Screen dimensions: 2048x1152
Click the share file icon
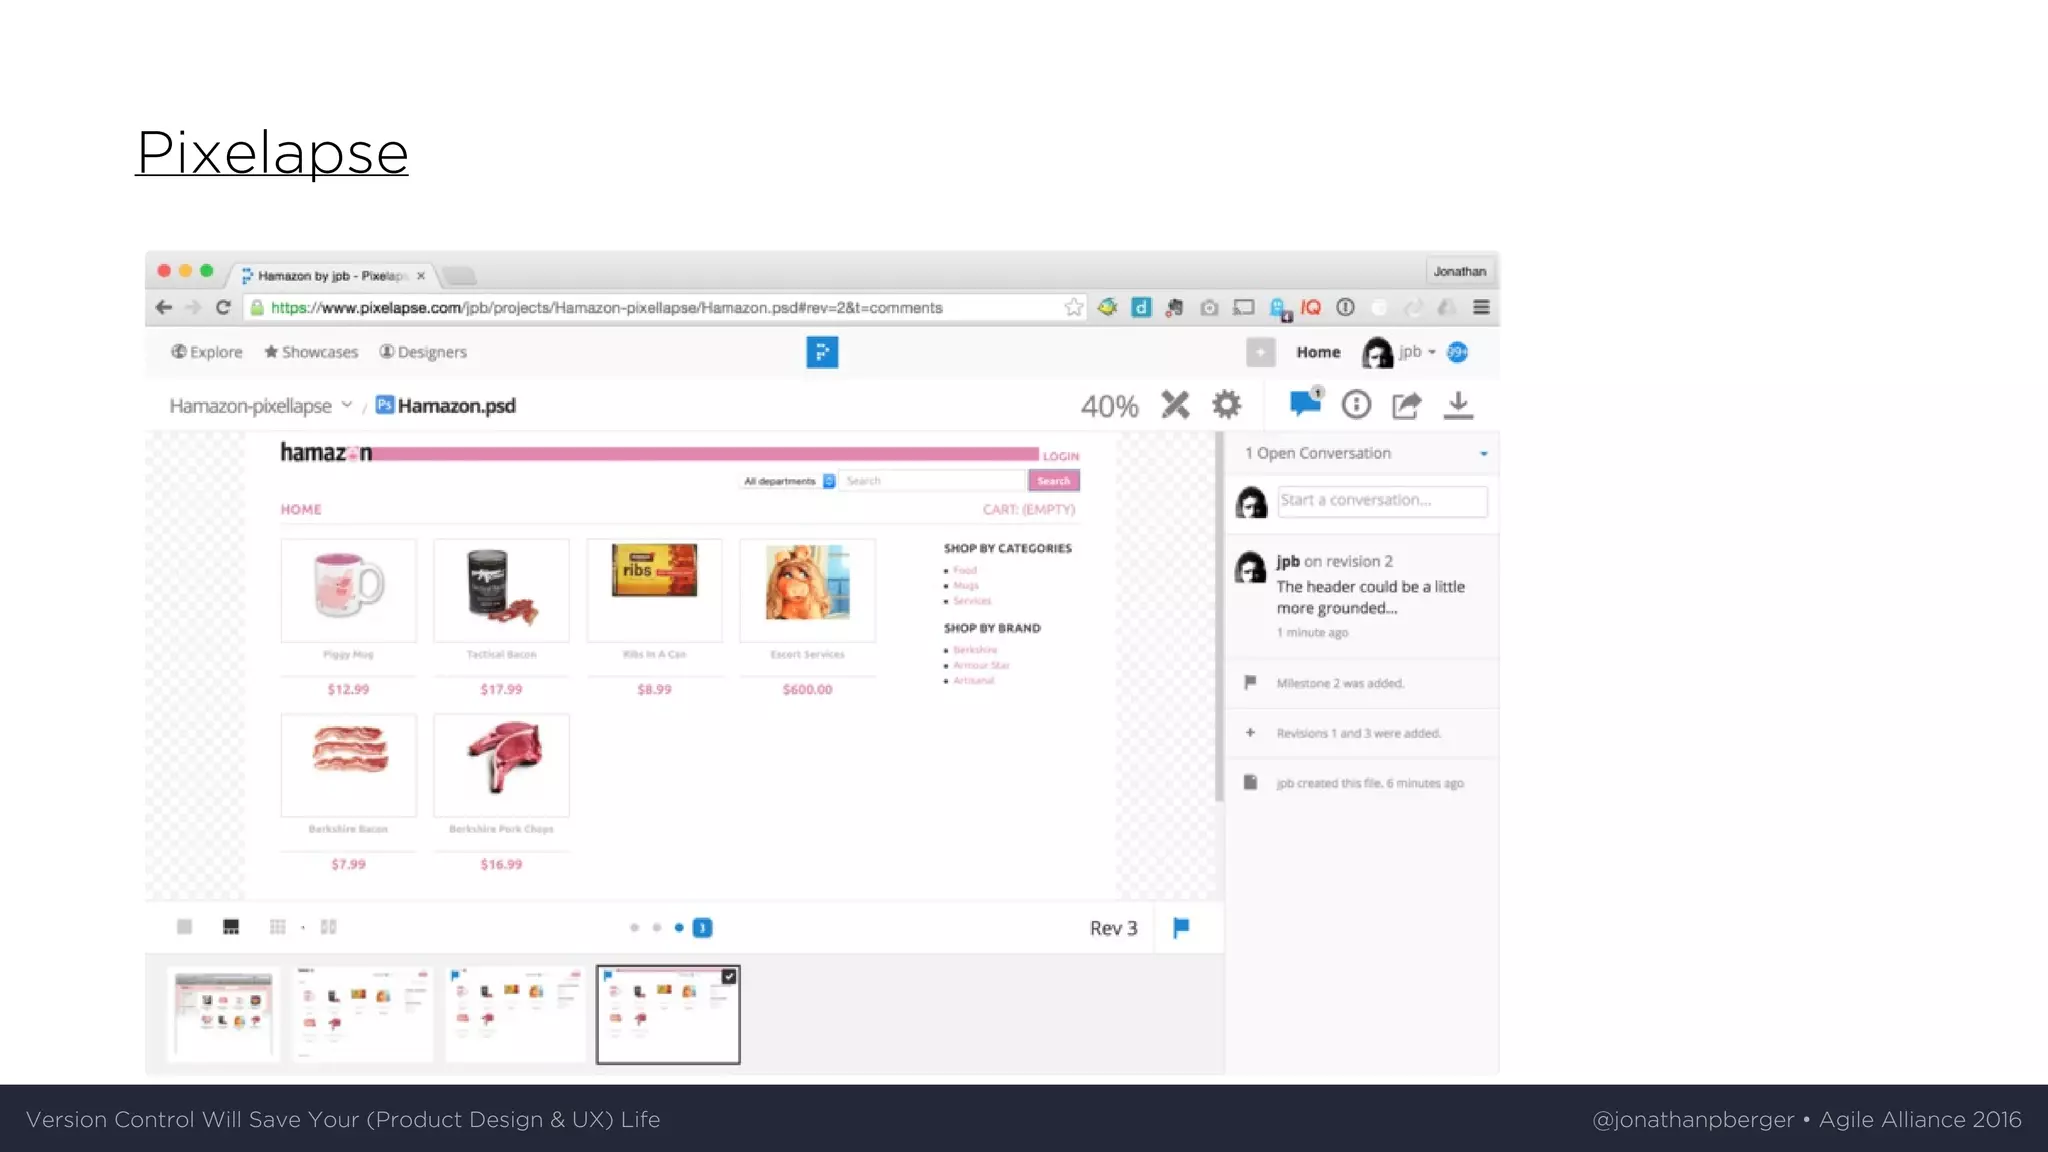pos(1407,405)
